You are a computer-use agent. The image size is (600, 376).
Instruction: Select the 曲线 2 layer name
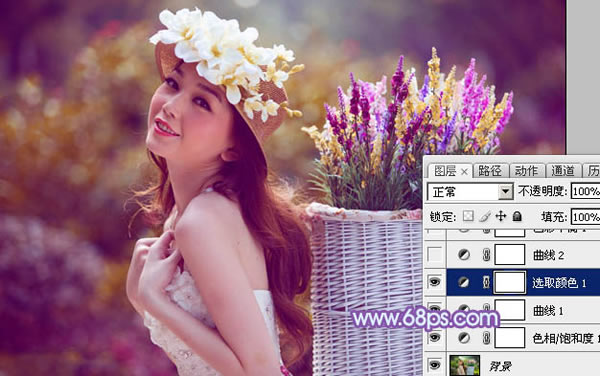[548, 255]
